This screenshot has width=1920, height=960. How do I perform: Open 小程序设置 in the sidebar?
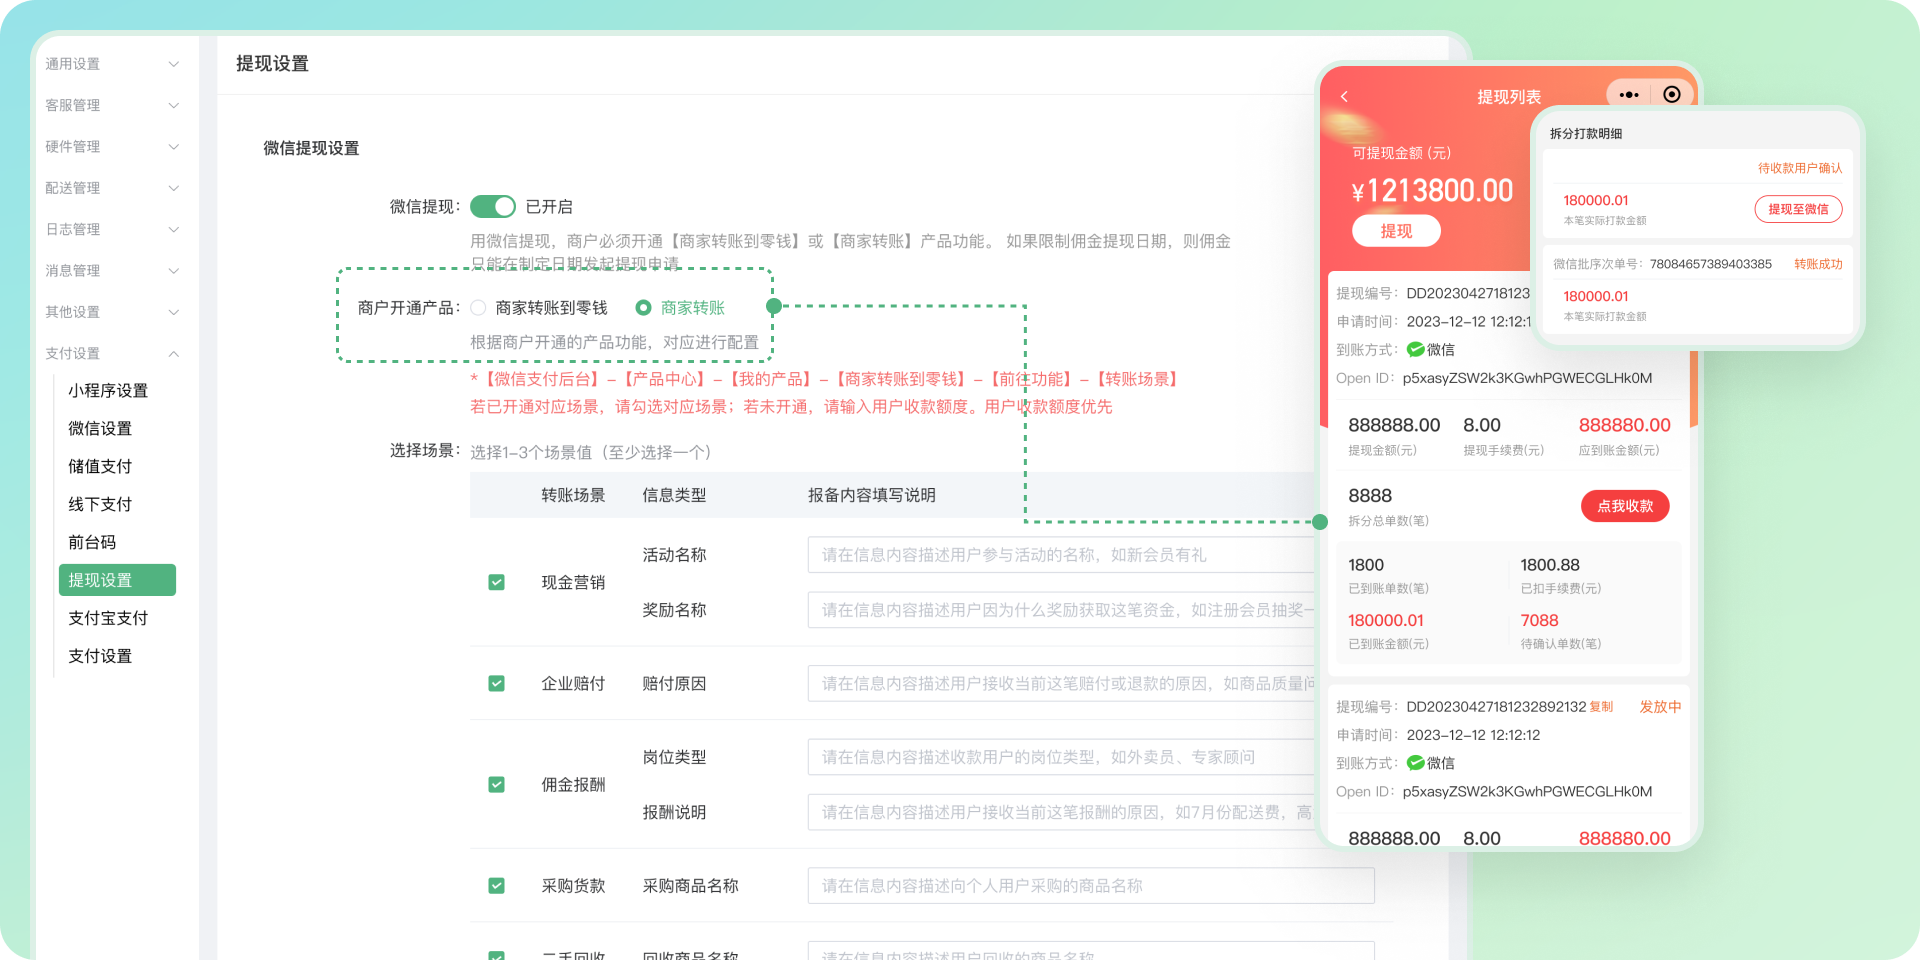(x=108, y=390)
